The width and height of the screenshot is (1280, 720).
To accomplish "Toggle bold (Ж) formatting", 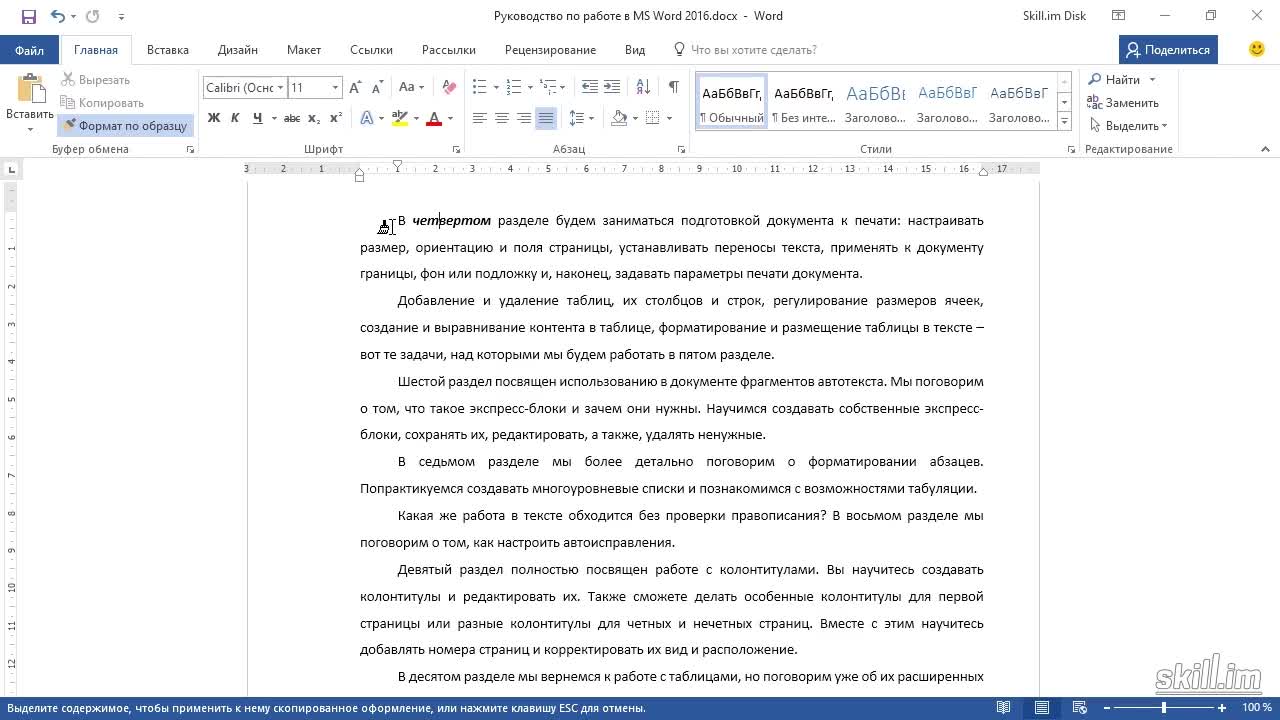I will [x=213, y=118].
